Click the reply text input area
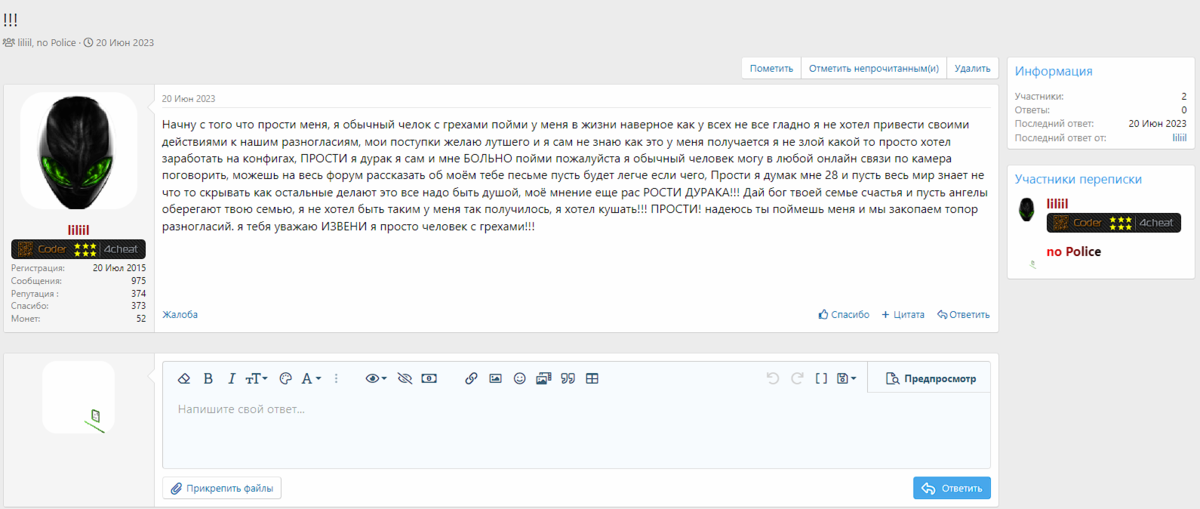The width and height of the screenshot is (1200, 509). point(575,430)
